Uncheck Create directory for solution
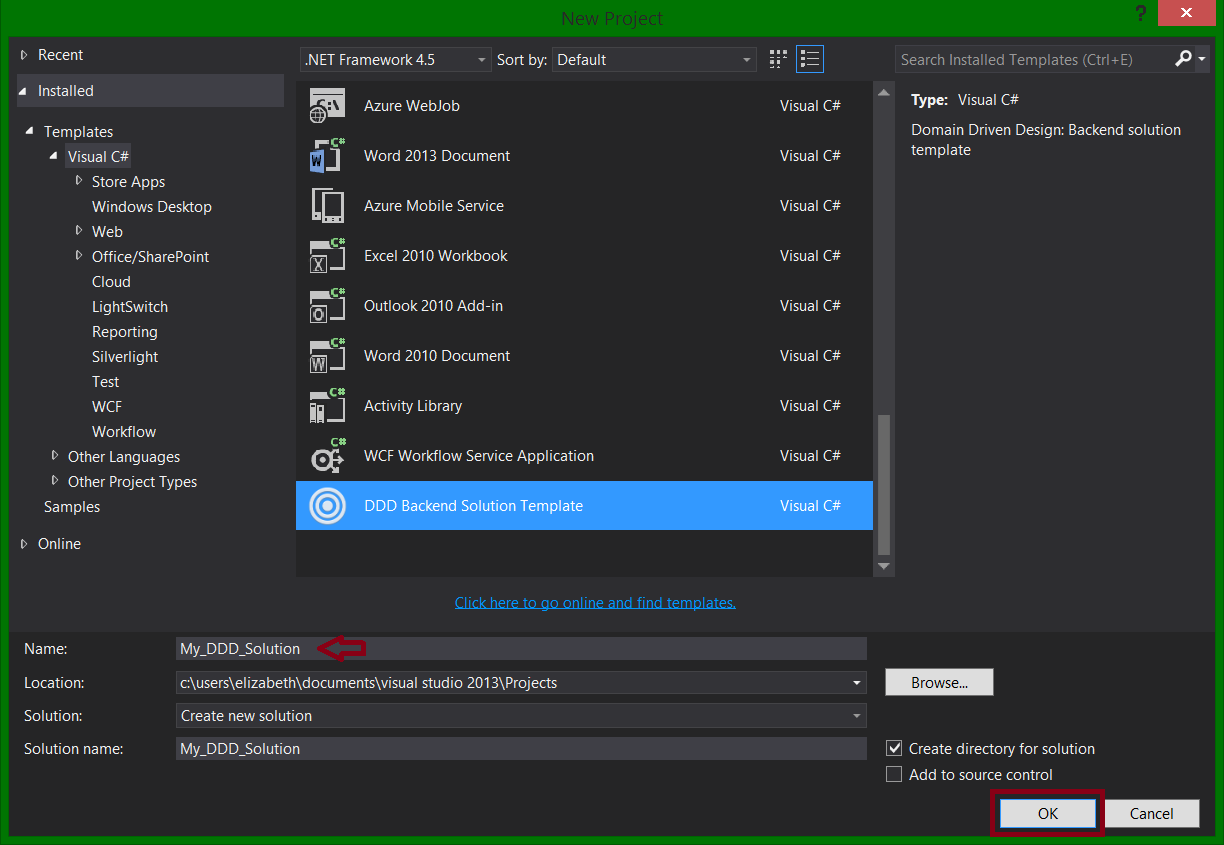Screen dimensions: 1224x845 [x=893, y=748]
